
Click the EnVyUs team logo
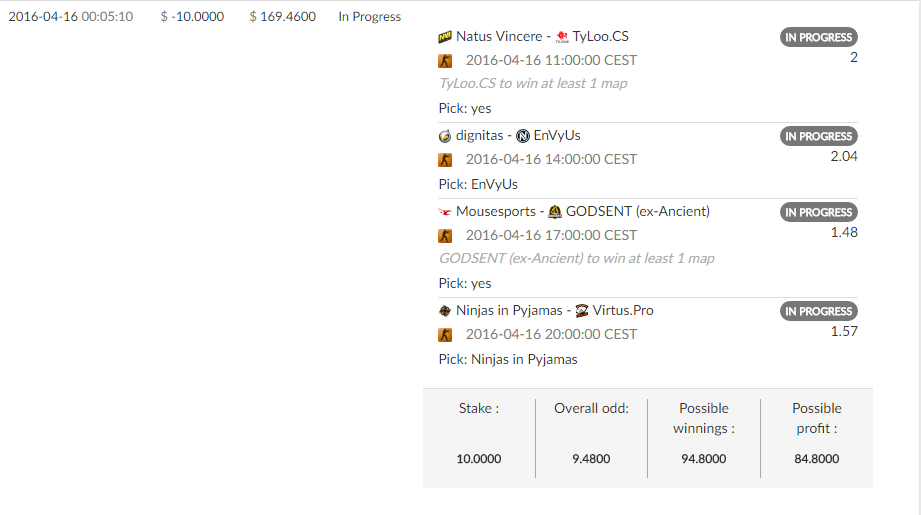(x=523, y=136)
